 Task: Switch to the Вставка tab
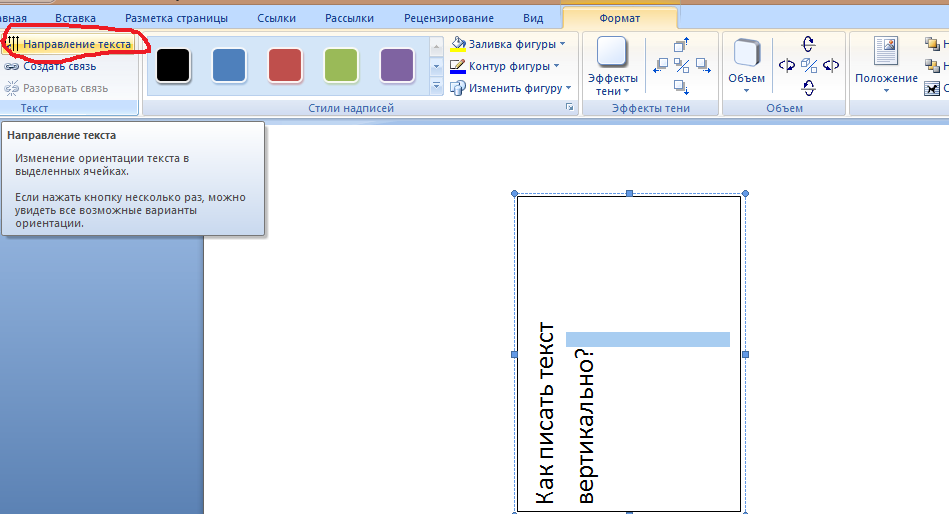(x=76, y=18)
